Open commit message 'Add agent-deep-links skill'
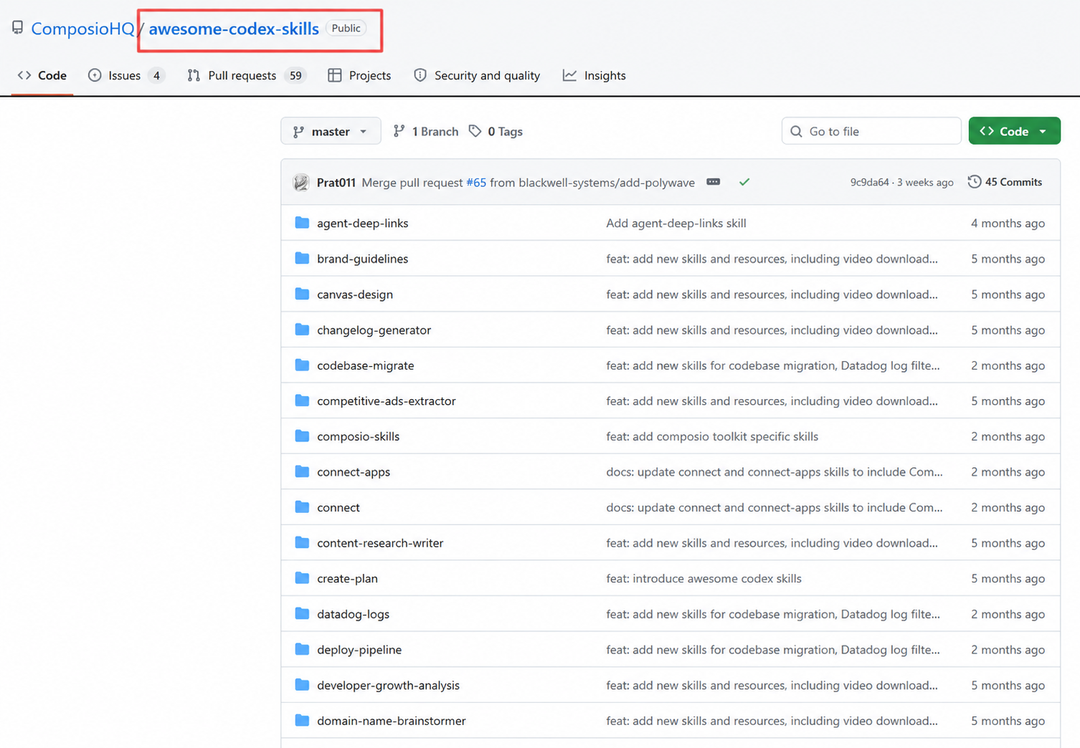The width and height of the screenshot is (1080, 748). pos(676,223)
